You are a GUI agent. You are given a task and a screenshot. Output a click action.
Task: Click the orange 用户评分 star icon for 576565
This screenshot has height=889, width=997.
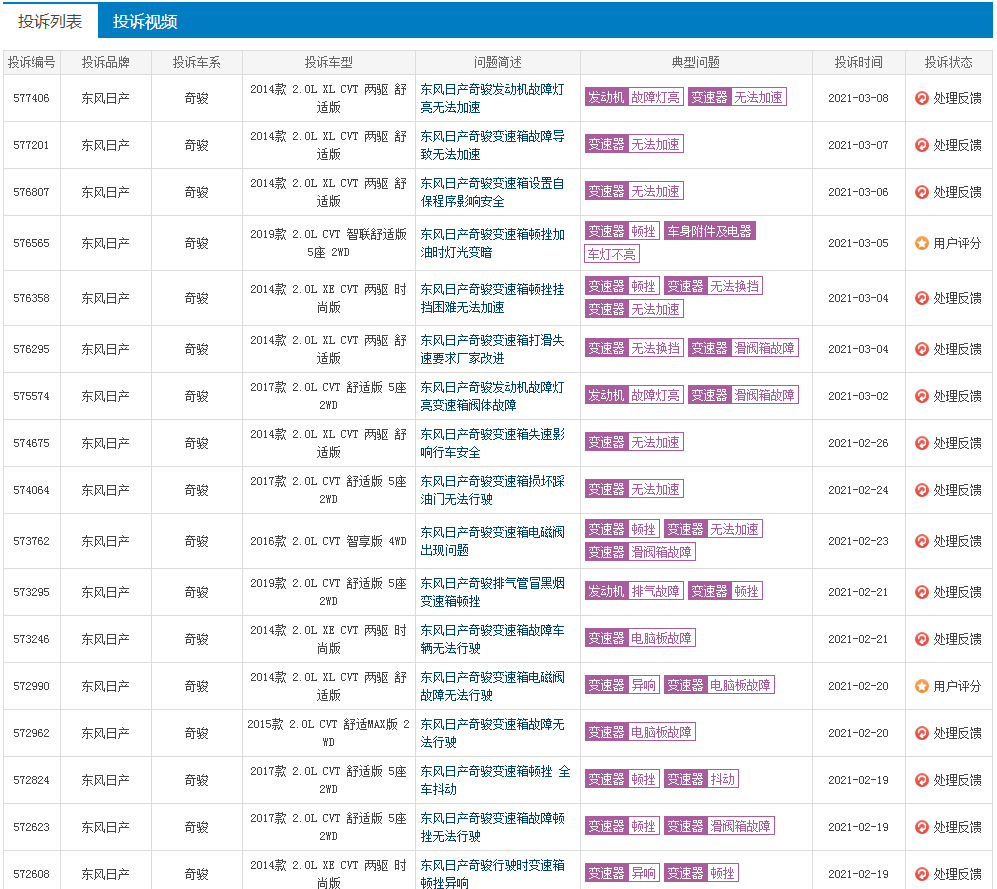(921, 243)
